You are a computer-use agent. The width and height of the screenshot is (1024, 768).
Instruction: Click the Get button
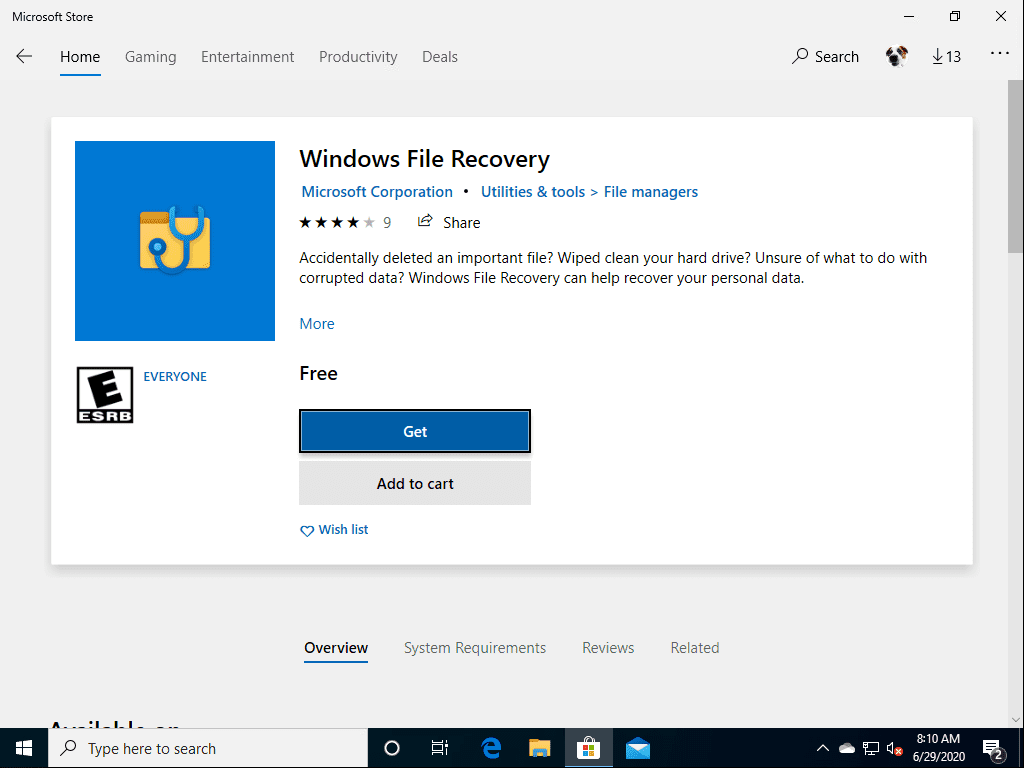pyautogui.click(x=415, y=432)
